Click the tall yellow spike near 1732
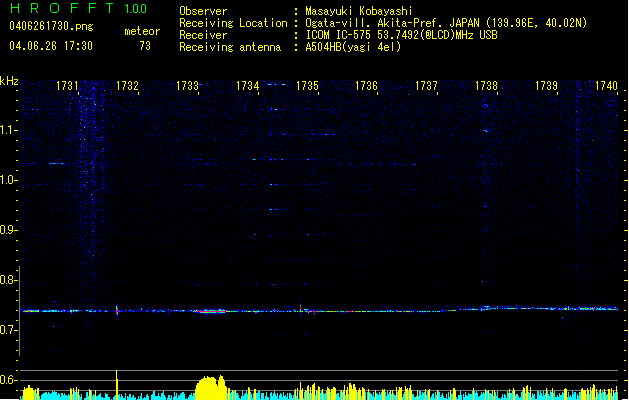 (117, 385)
